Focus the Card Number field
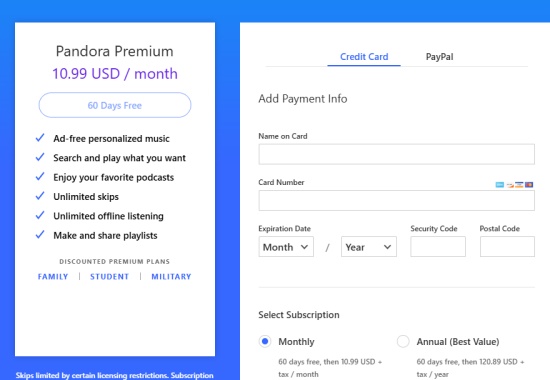 point(396,200)
